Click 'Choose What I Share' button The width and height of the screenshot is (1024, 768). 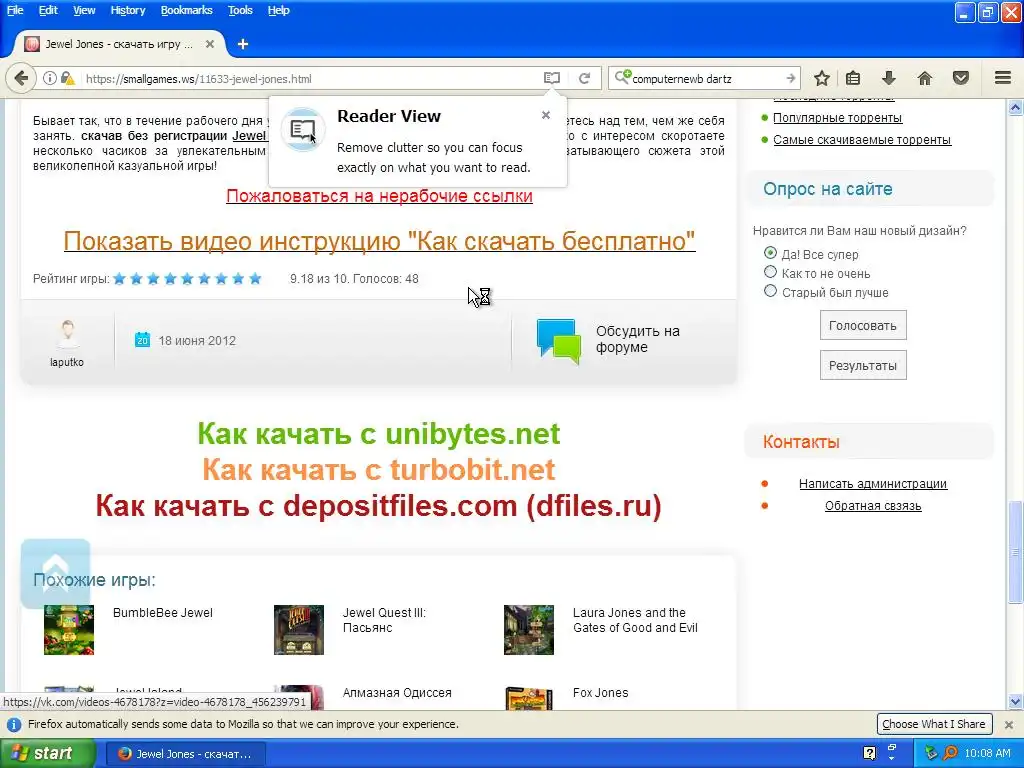934,724
